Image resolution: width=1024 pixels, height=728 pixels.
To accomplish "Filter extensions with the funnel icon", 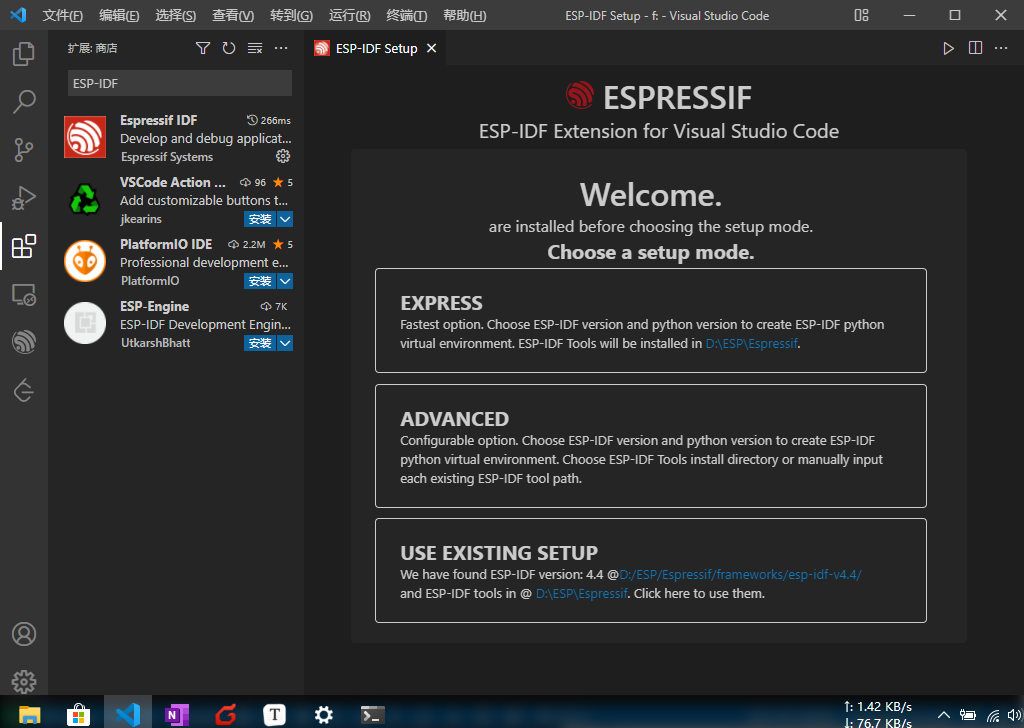I will pos(203,48).
